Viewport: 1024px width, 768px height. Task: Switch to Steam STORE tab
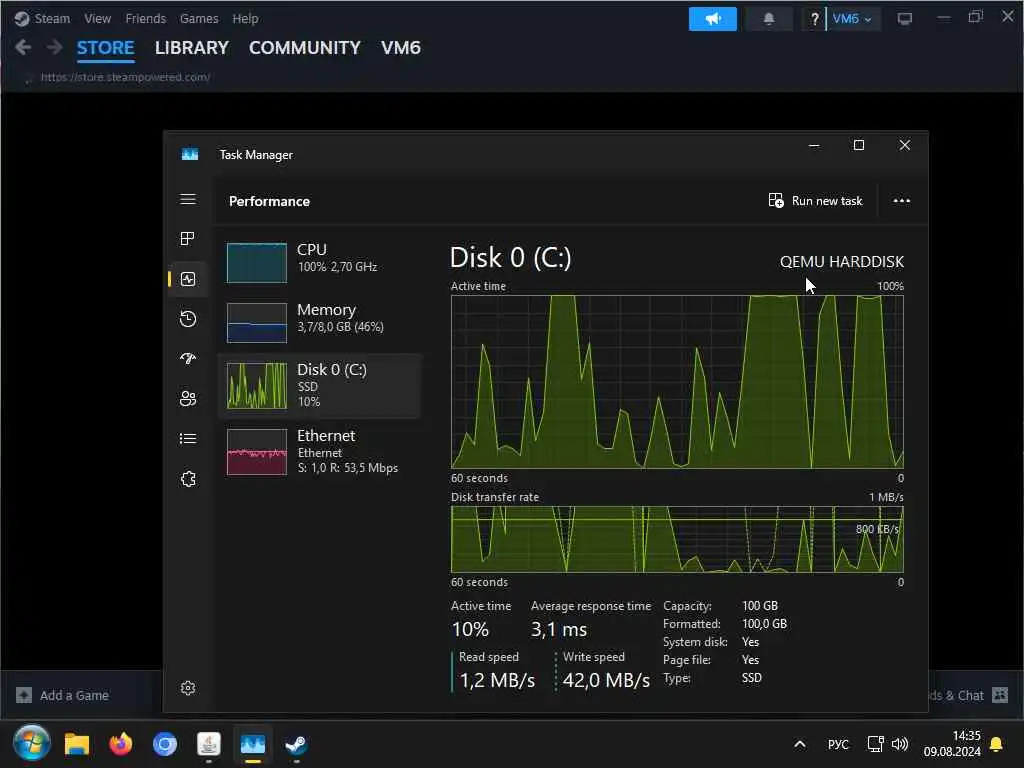click(x=106, y=48)
